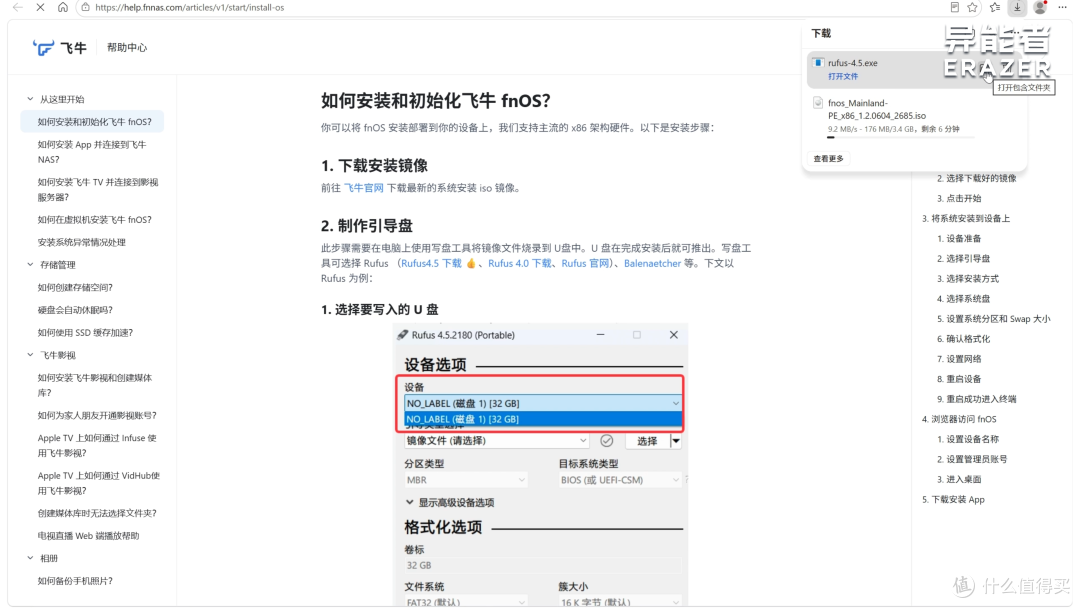Click 查看更多 in downloads panel

tap(828, 158)
